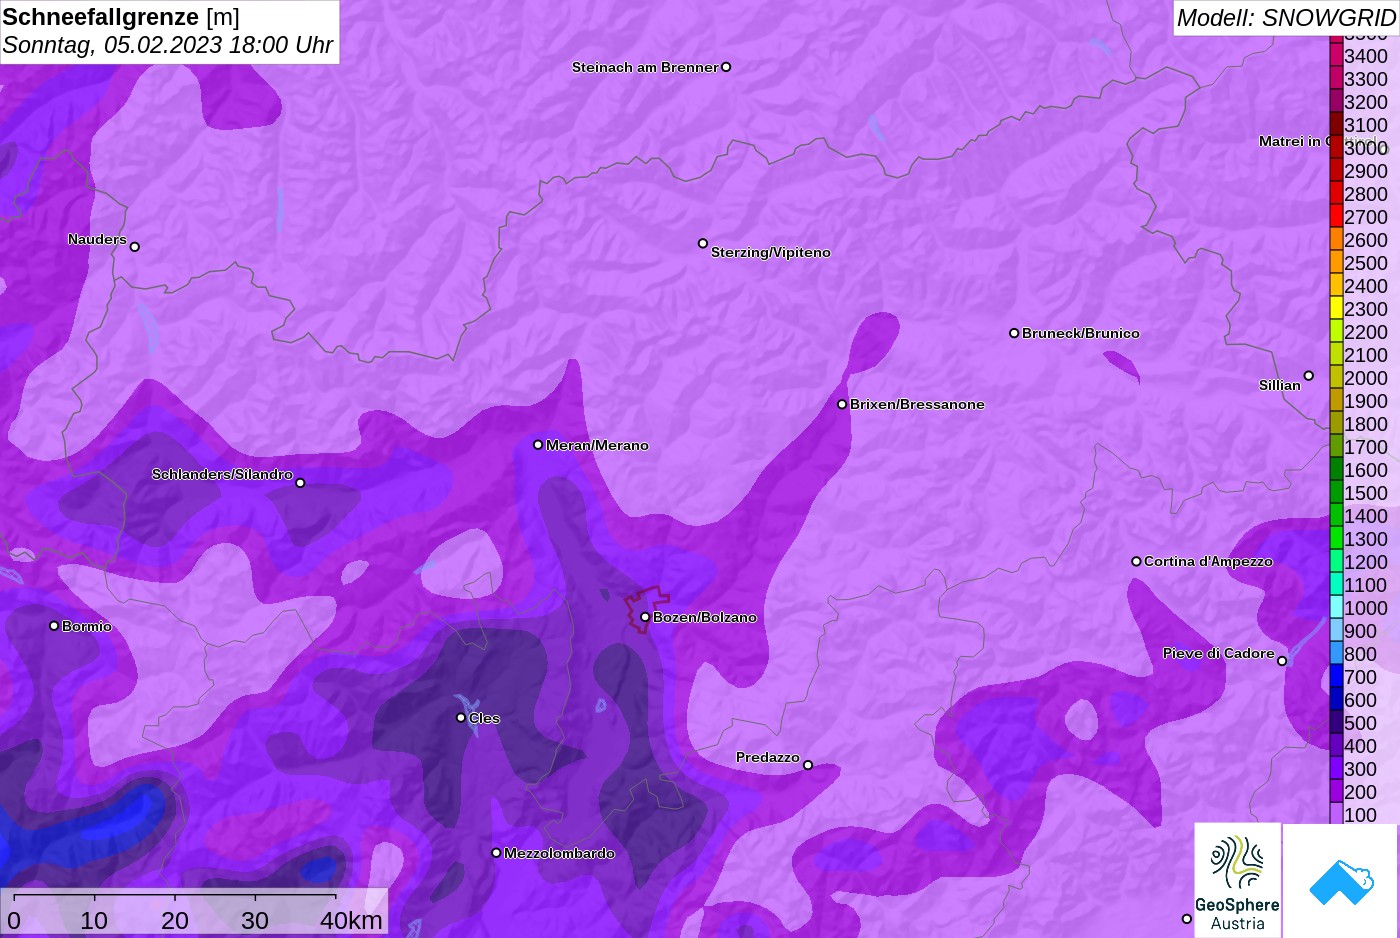This screenshot has height=938, width=1400.
Task: Click the '10' scale bar label
Action: 94,920
